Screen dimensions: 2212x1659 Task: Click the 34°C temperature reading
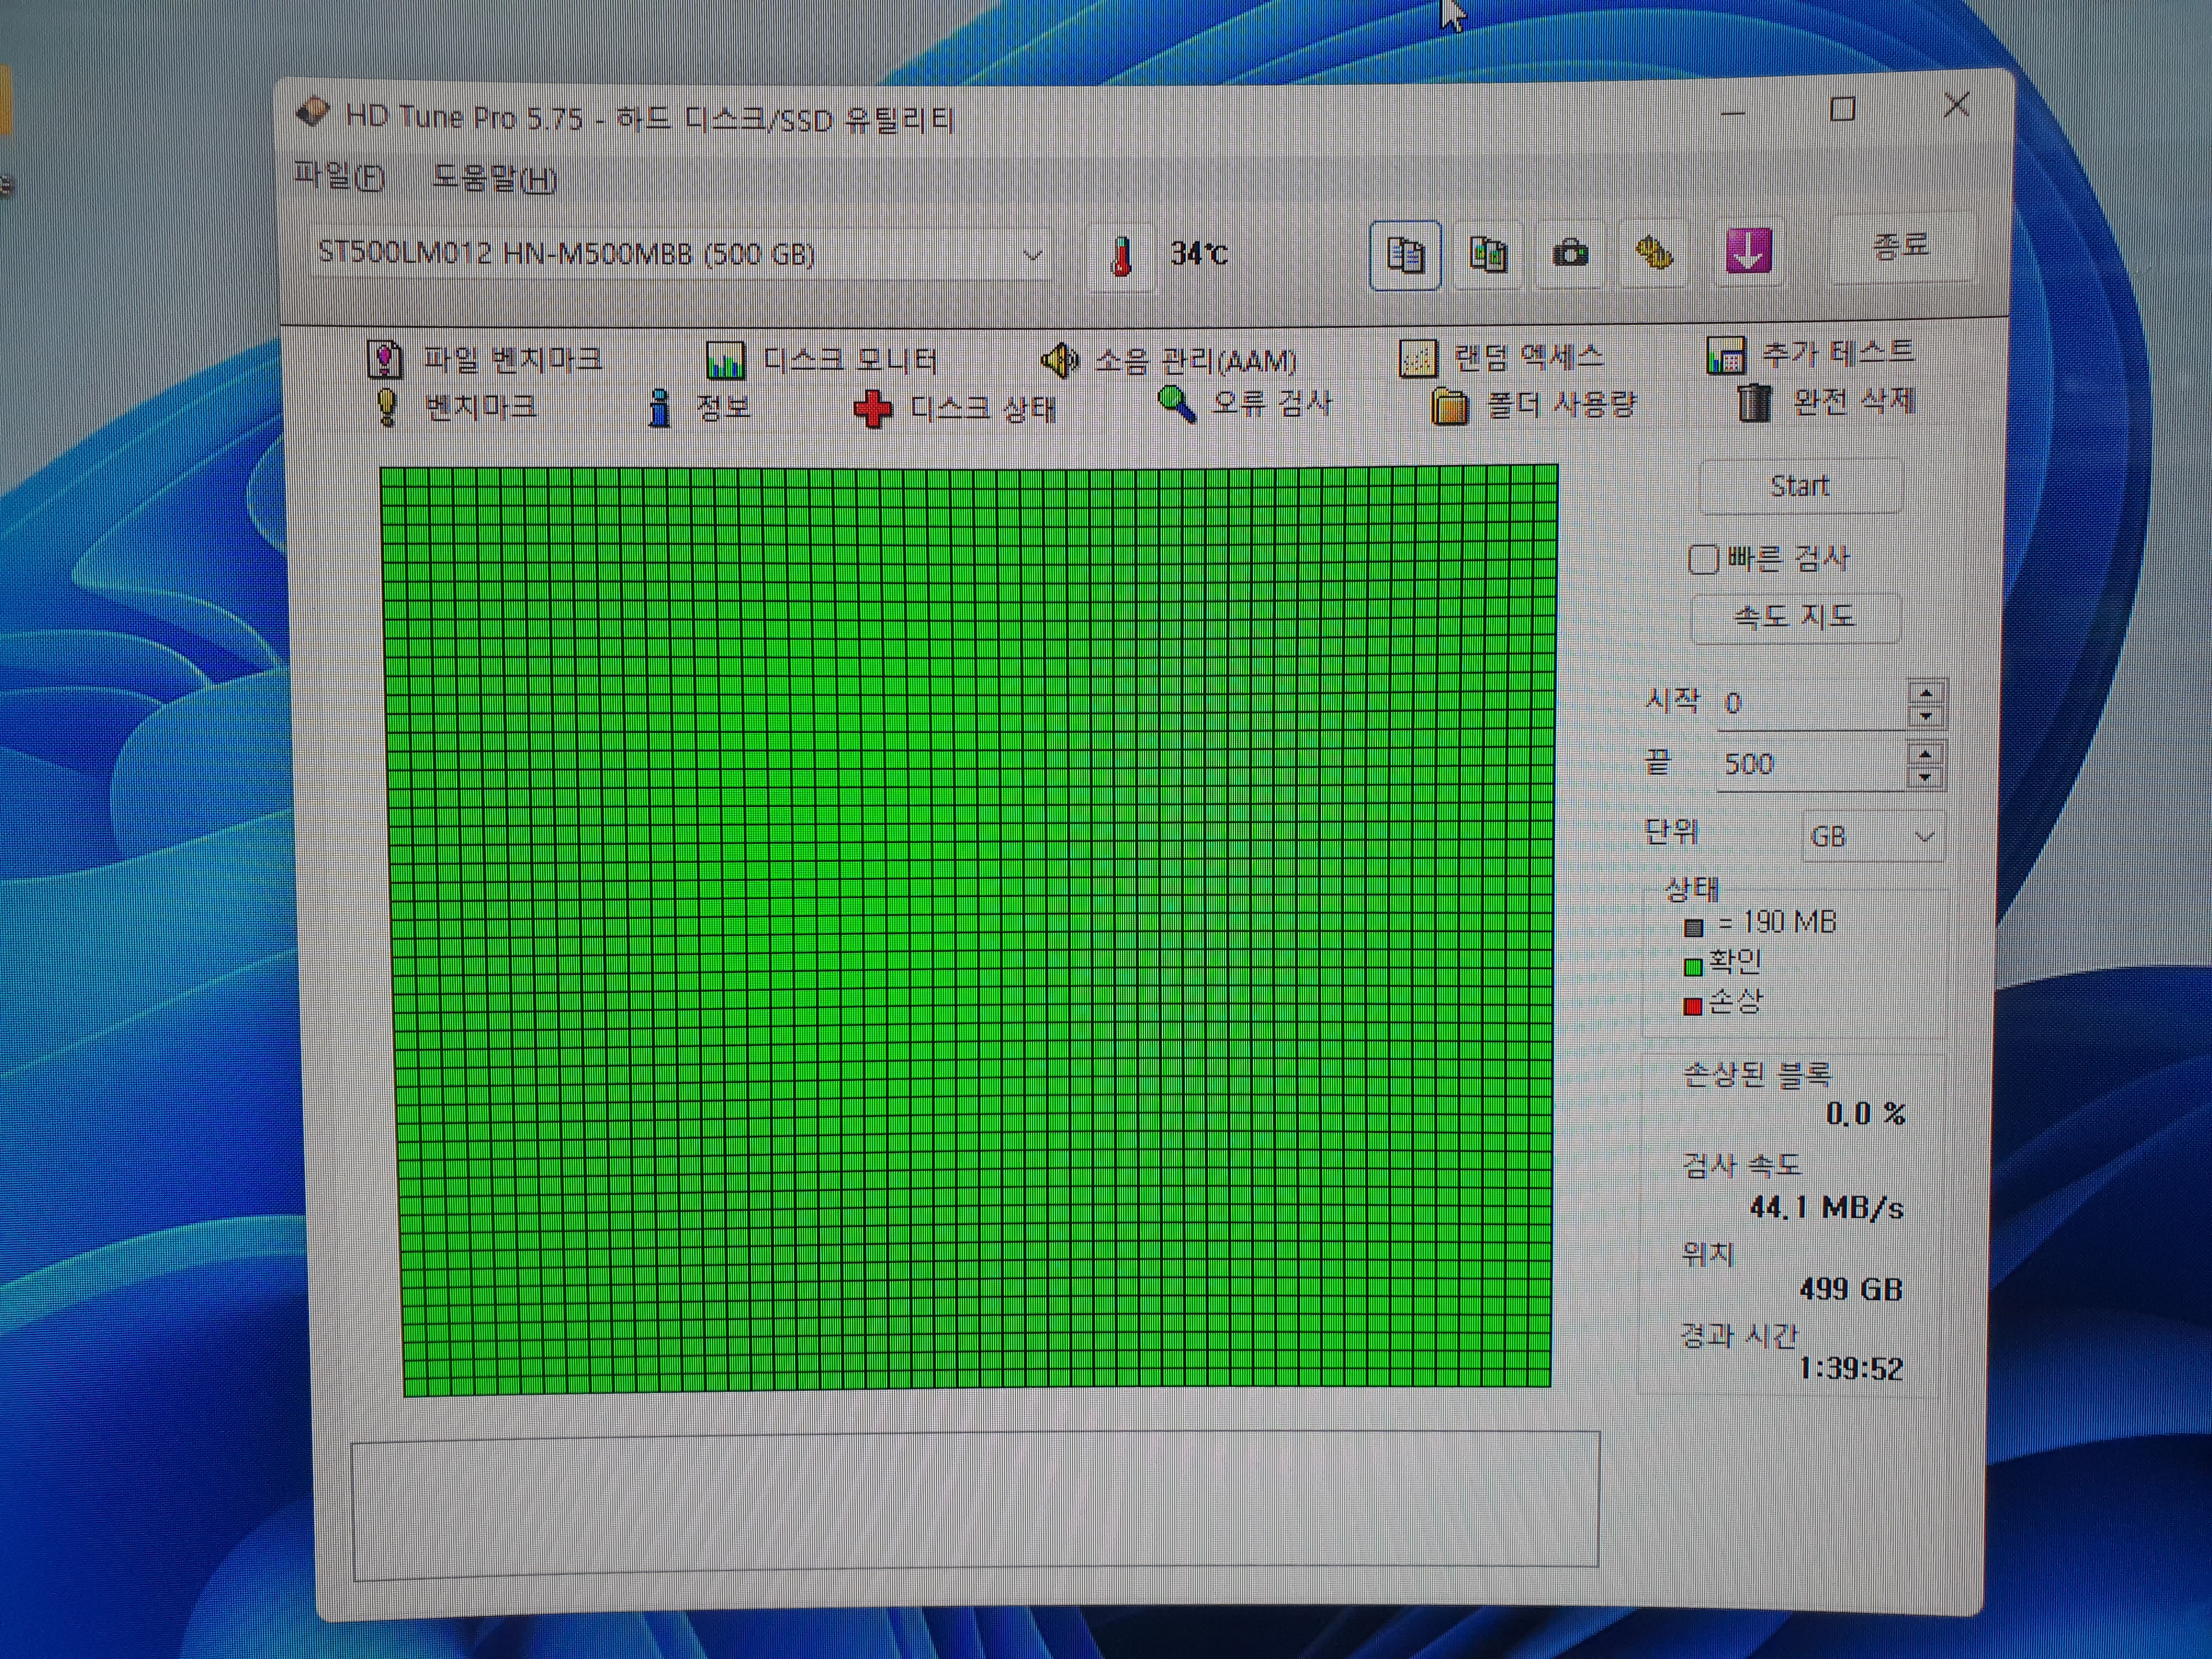[x=1199, y=254]
